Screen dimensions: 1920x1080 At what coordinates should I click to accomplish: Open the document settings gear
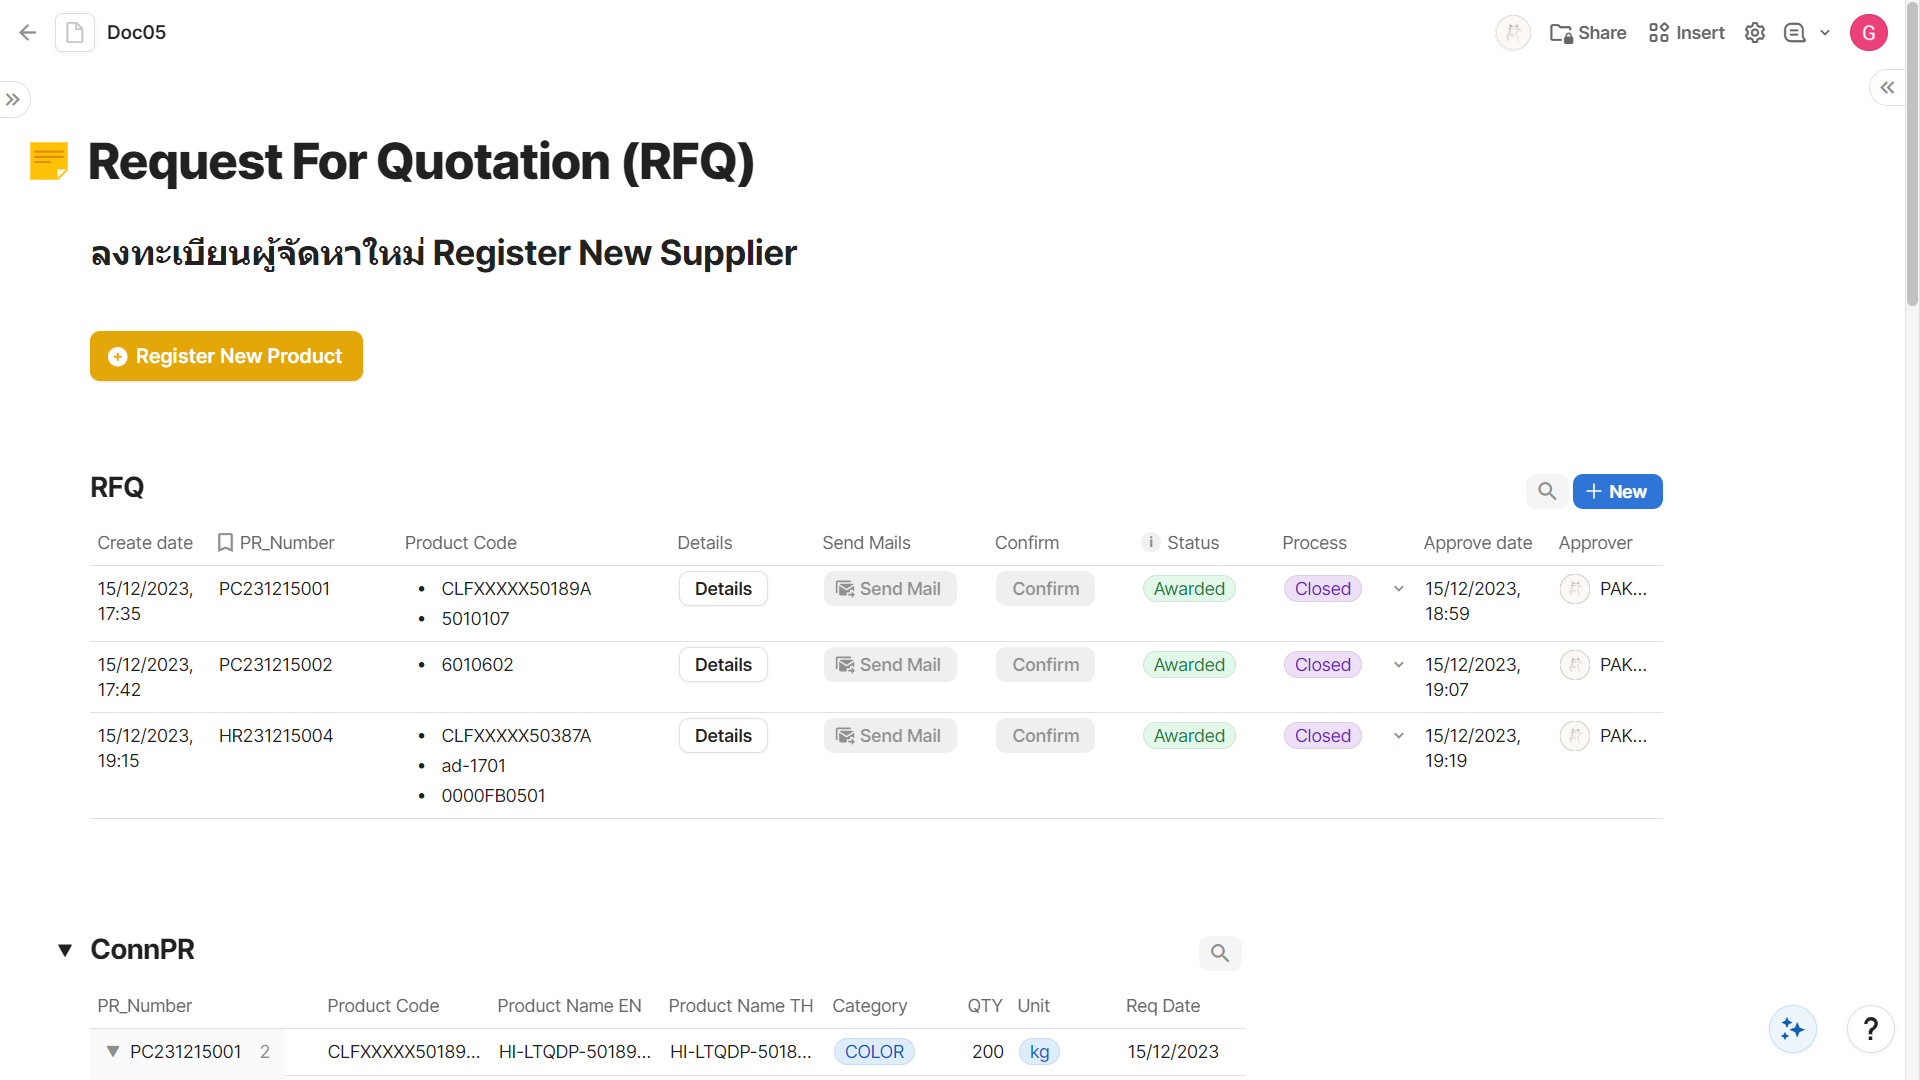pos(1755,33)
